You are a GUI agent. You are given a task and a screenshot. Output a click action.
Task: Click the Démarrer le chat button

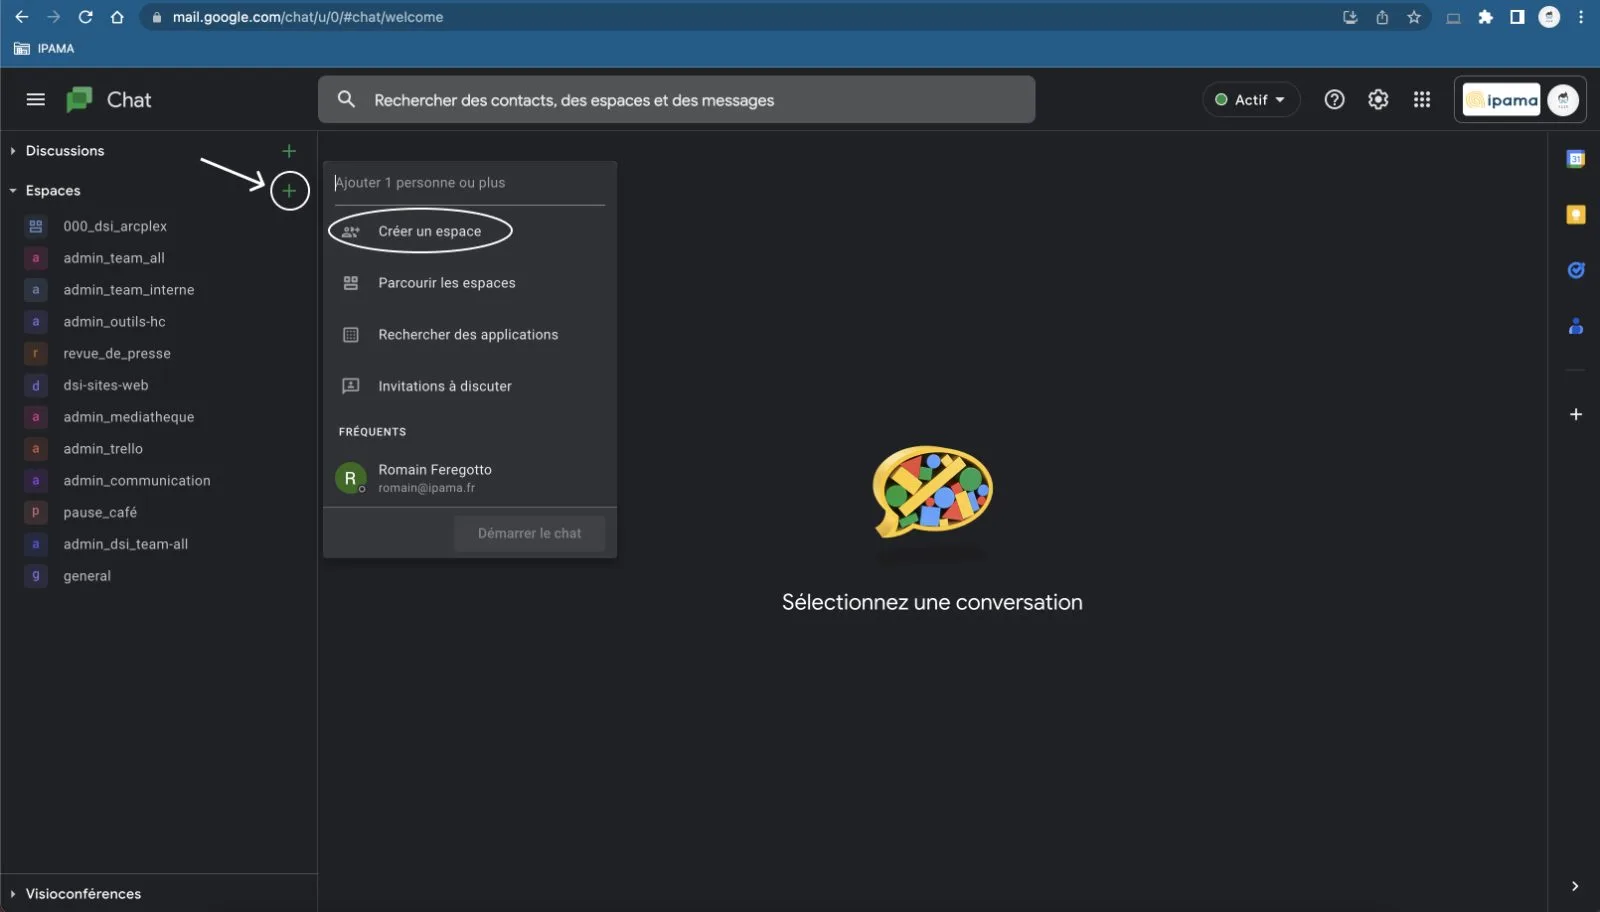(x=529, y=533)
